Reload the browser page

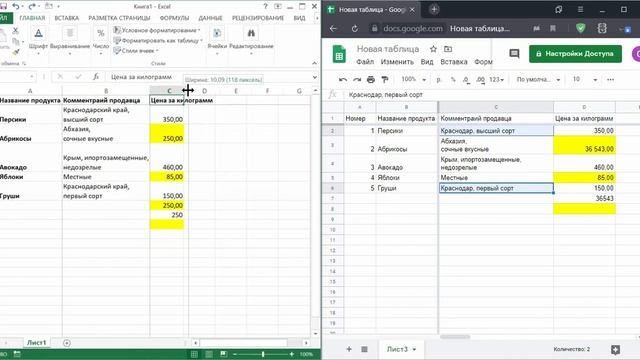tap(355, 29)
